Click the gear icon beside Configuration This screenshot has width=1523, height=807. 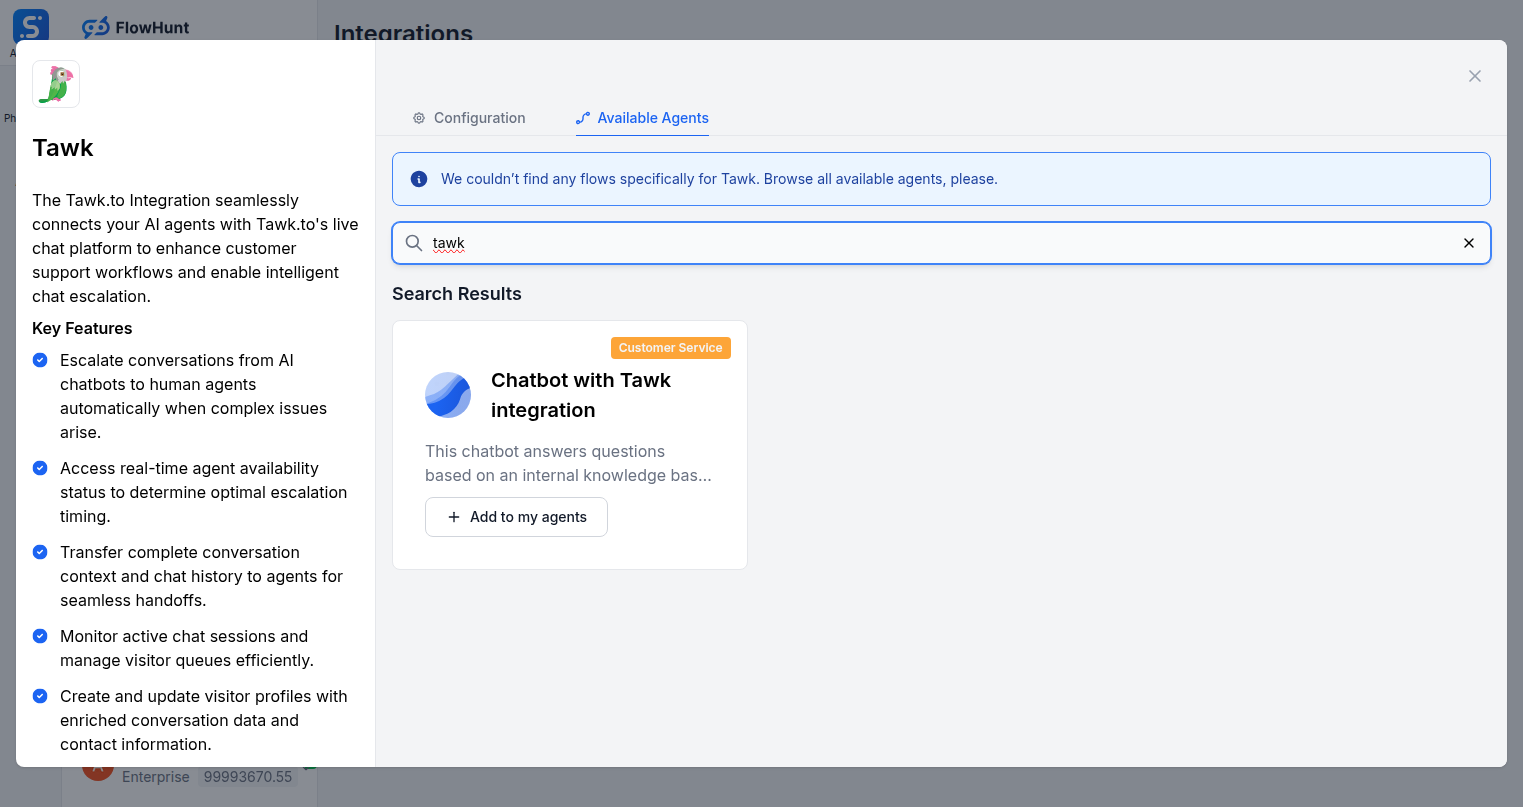tap(419, 118)
